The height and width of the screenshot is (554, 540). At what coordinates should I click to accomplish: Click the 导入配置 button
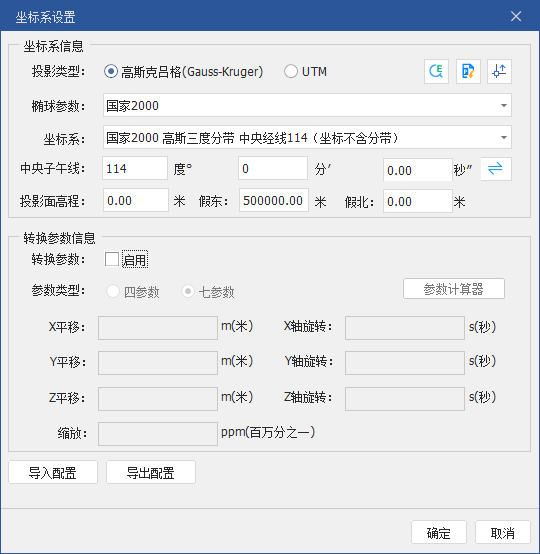coord(53,472)
